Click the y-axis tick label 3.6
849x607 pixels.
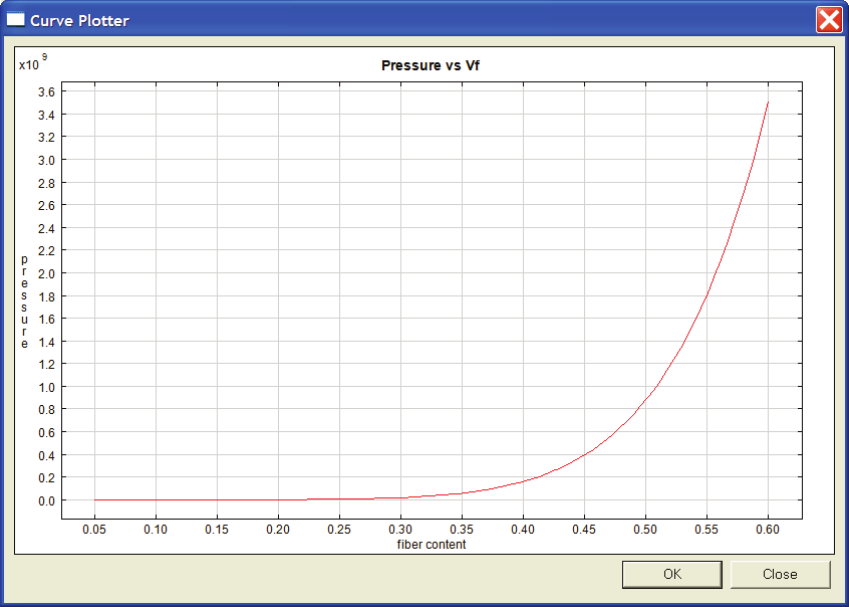click(x=47, y=92)
